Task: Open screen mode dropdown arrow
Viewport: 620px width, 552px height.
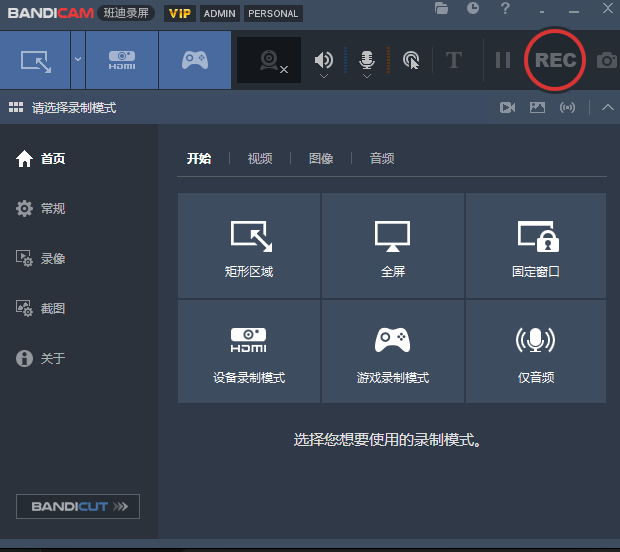Action: (x=78, y=60)
